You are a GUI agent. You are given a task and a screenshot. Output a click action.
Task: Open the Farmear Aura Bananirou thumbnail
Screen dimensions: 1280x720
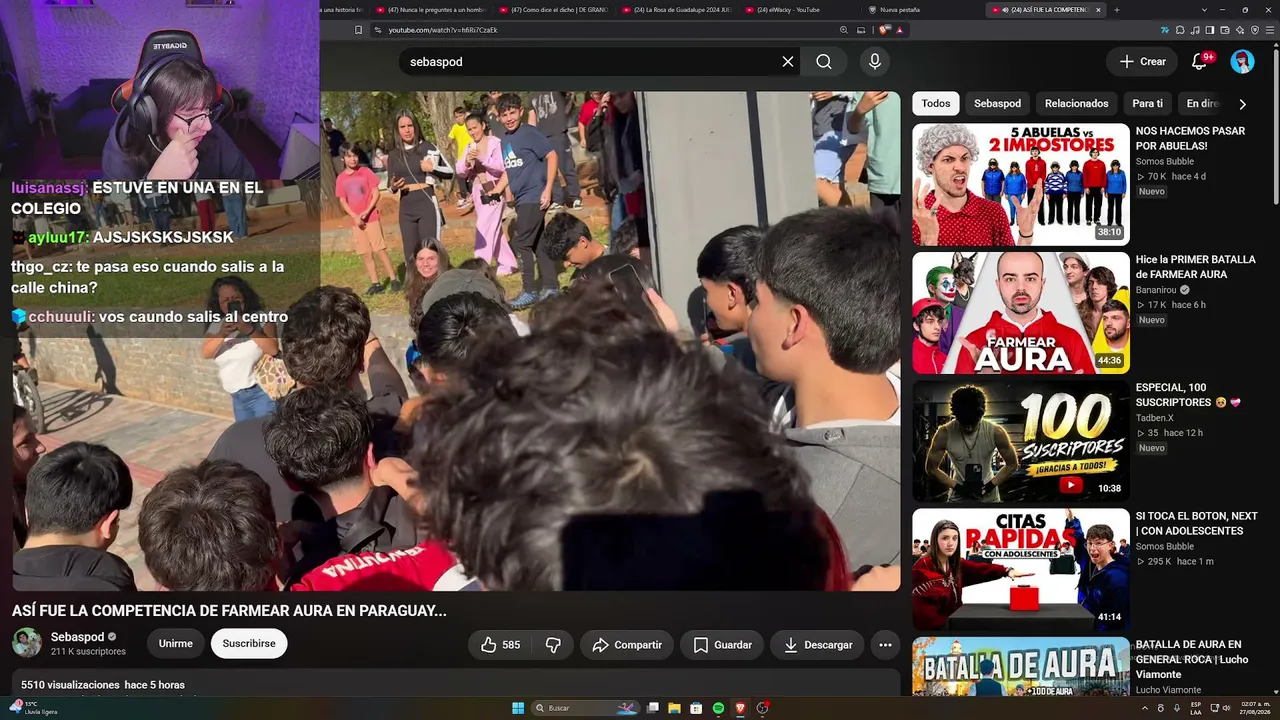pos(1021,313)
